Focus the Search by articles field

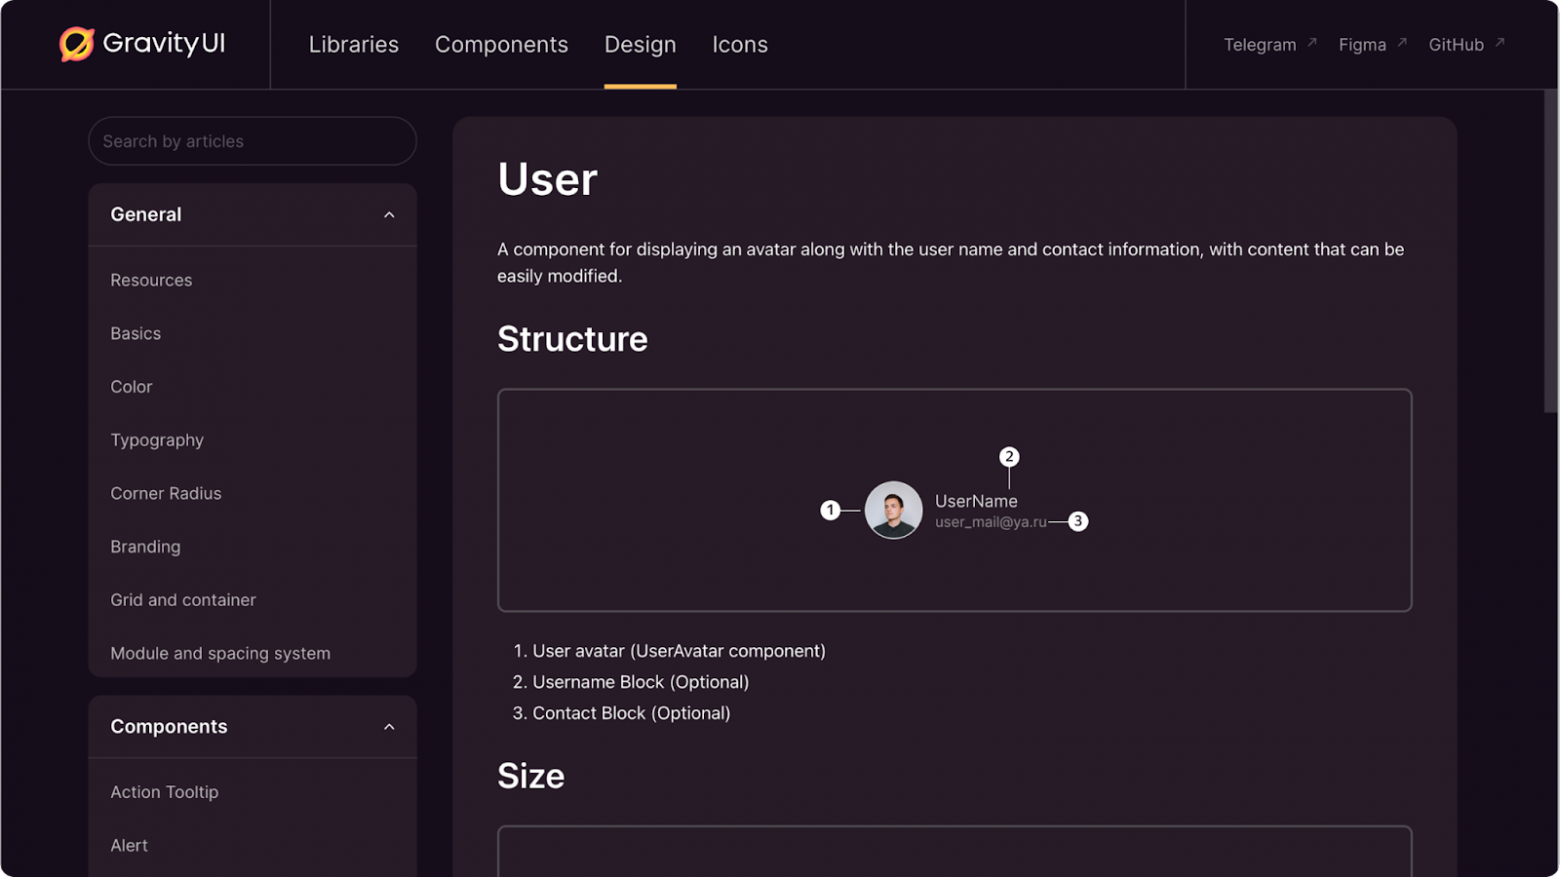(x=252, y=141)
